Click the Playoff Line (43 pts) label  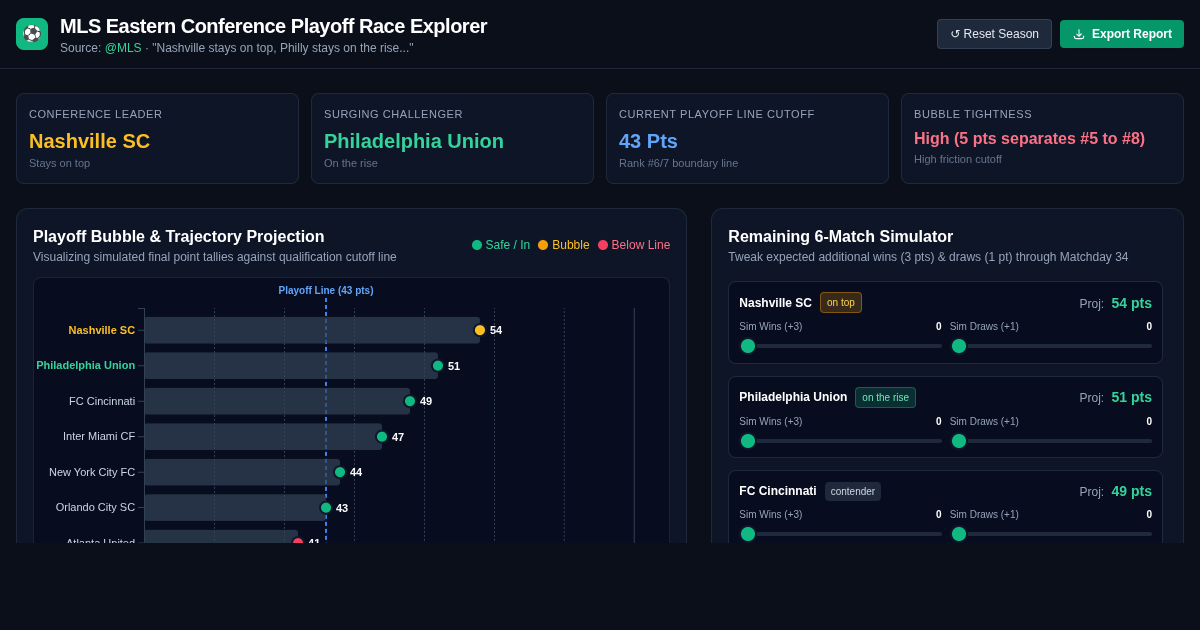[326, 290]
